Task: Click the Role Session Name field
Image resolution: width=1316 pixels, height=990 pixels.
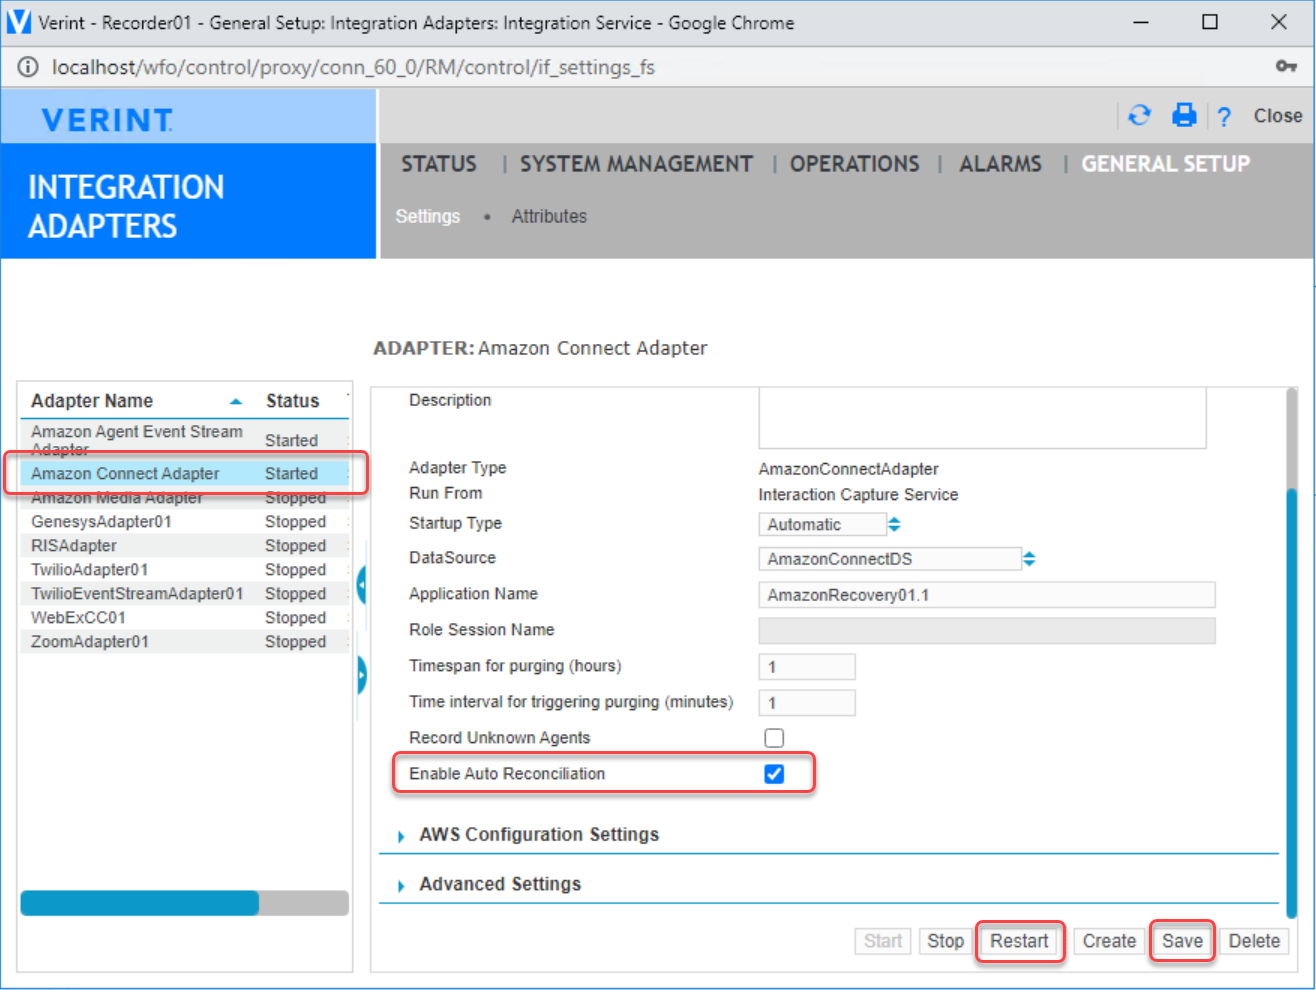Action: [987, 630]
